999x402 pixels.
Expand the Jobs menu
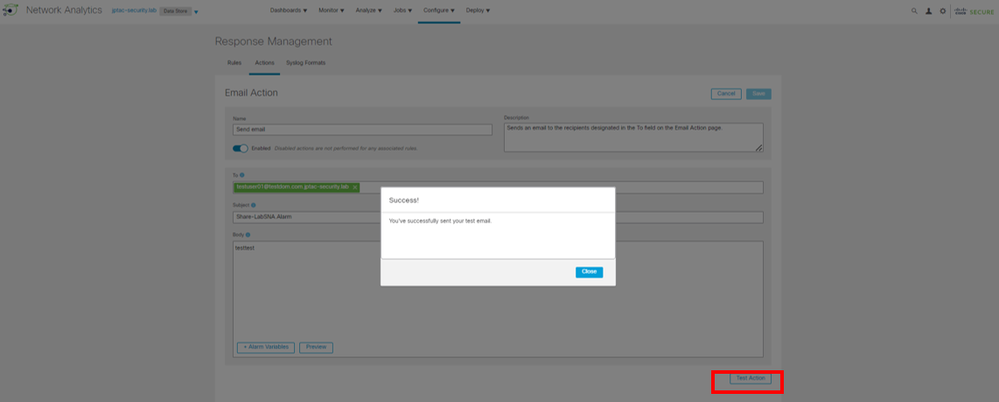[x=401, y=11]
